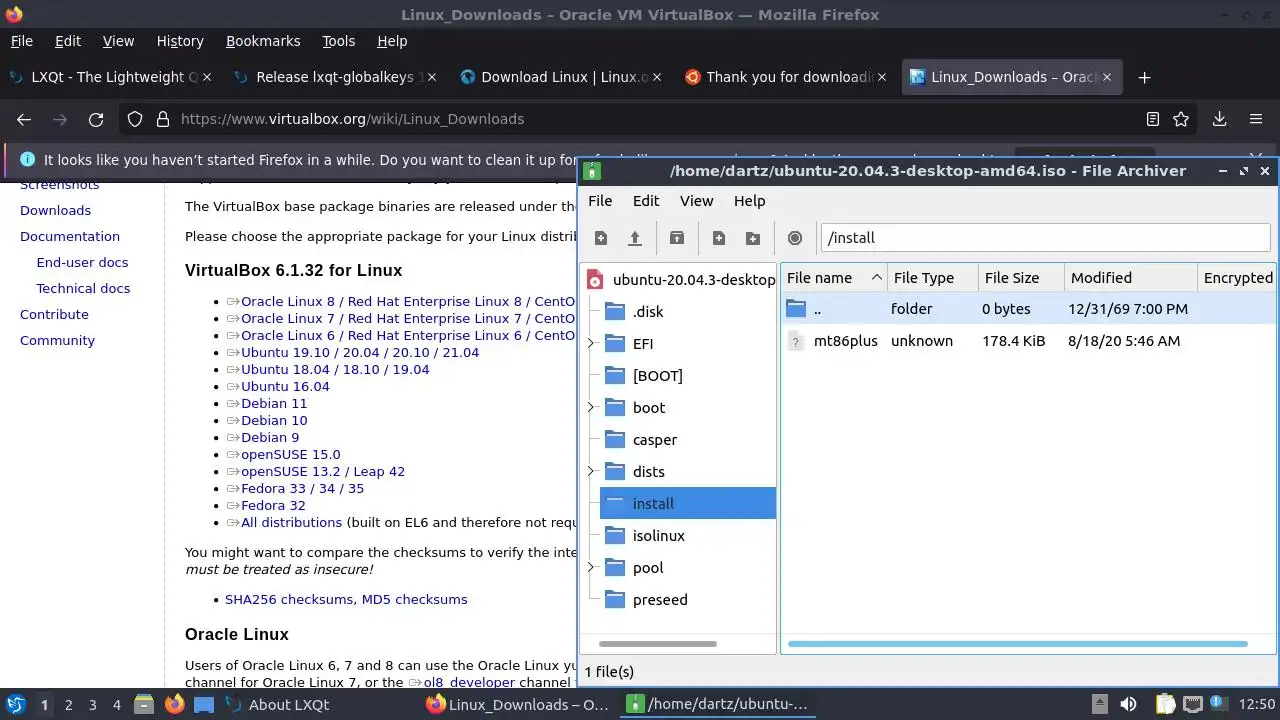Open the network tray icon
The image size is (1280, 720).
(x=1192, y=704)
